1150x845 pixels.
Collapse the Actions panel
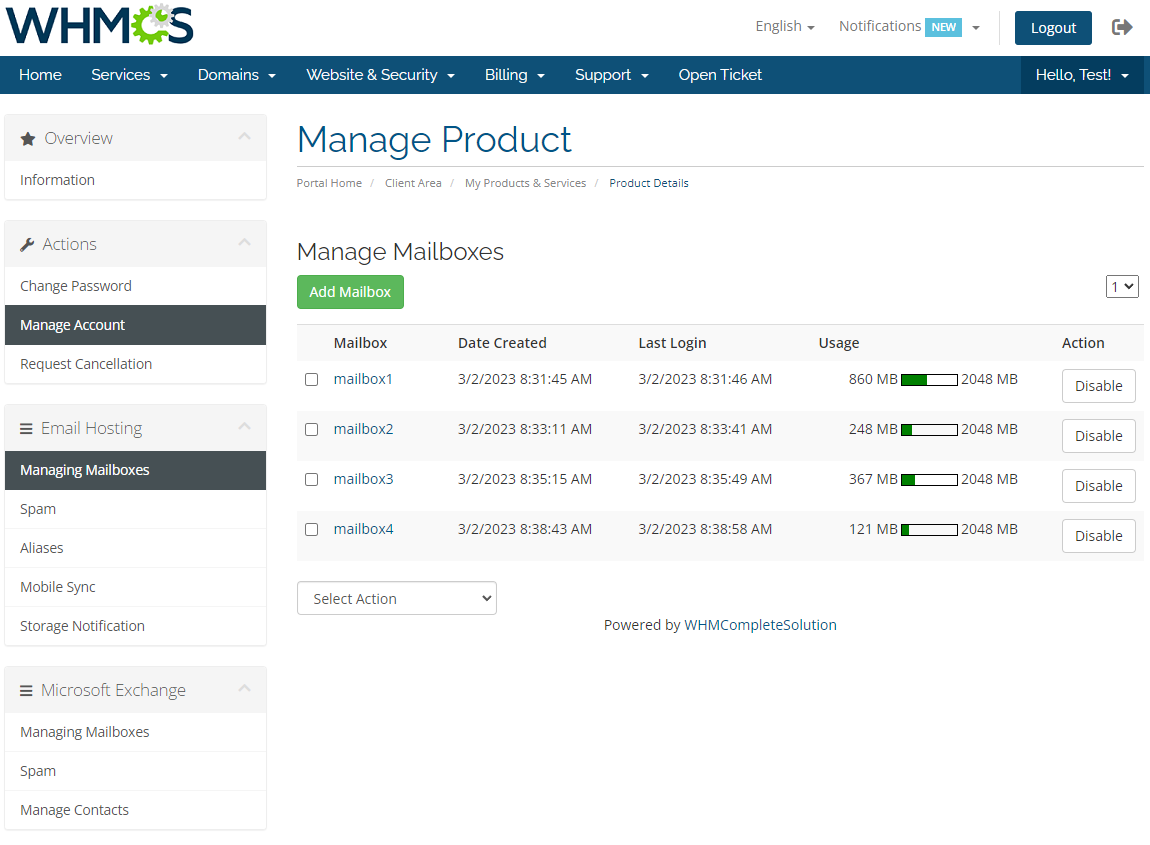pyautogui.click(x=244, y=242)
